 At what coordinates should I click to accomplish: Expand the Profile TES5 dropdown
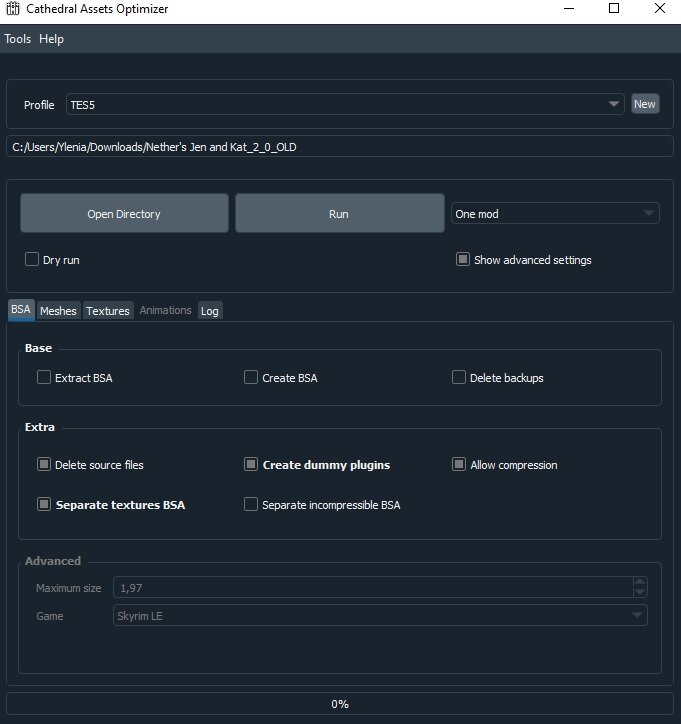click(345, 104)
